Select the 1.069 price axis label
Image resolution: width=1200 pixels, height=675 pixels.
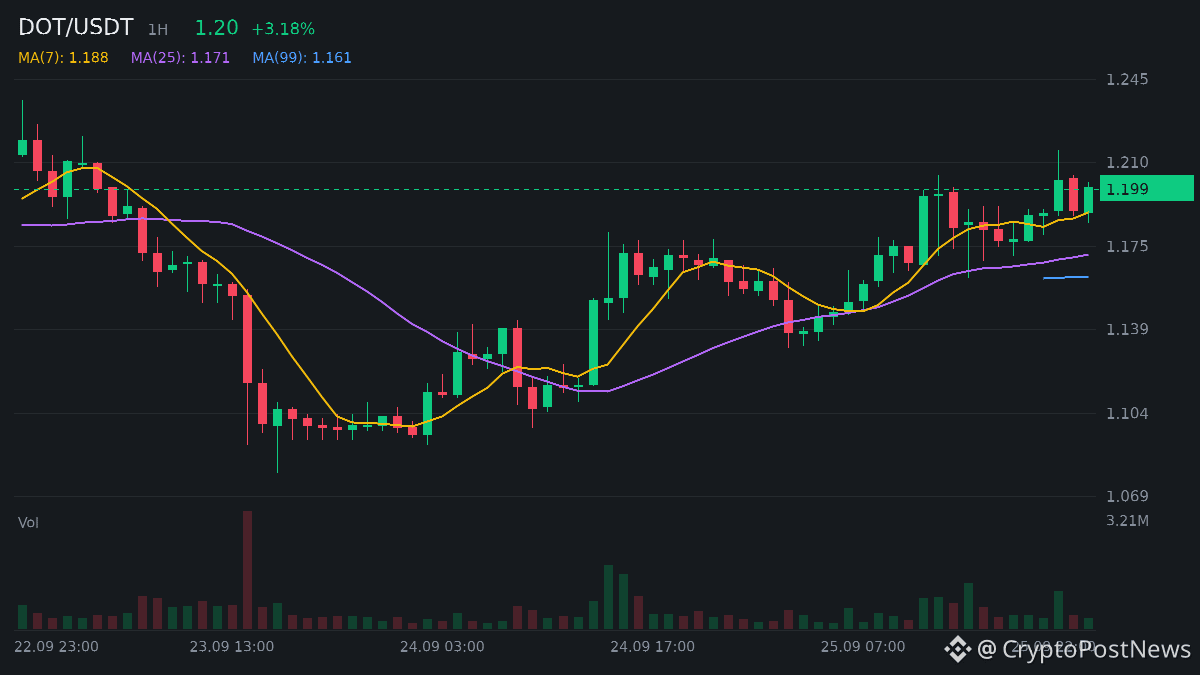pyautogui.click(x=1127, y=496)
